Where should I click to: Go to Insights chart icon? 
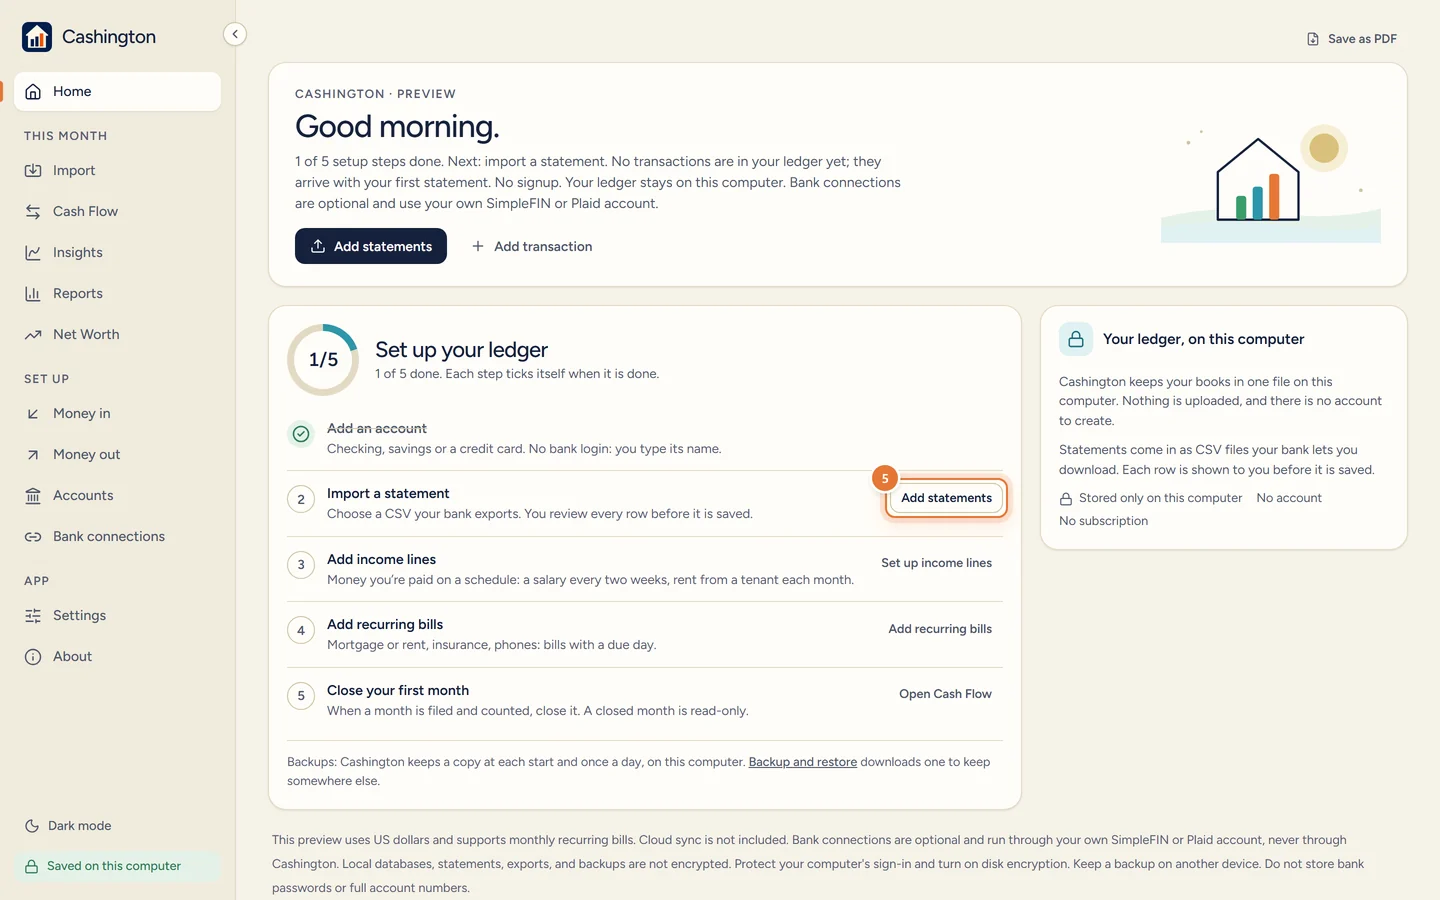tap(33, 253)
